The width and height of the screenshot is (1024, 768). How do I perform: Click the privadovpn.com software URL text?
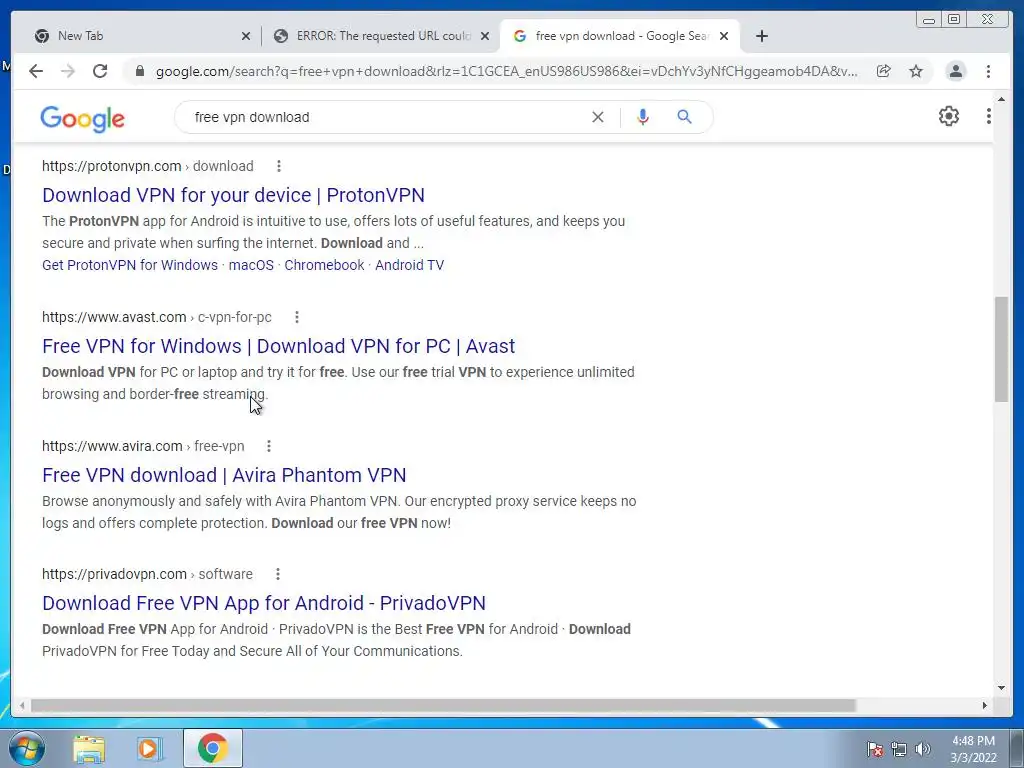coord(147,574)
